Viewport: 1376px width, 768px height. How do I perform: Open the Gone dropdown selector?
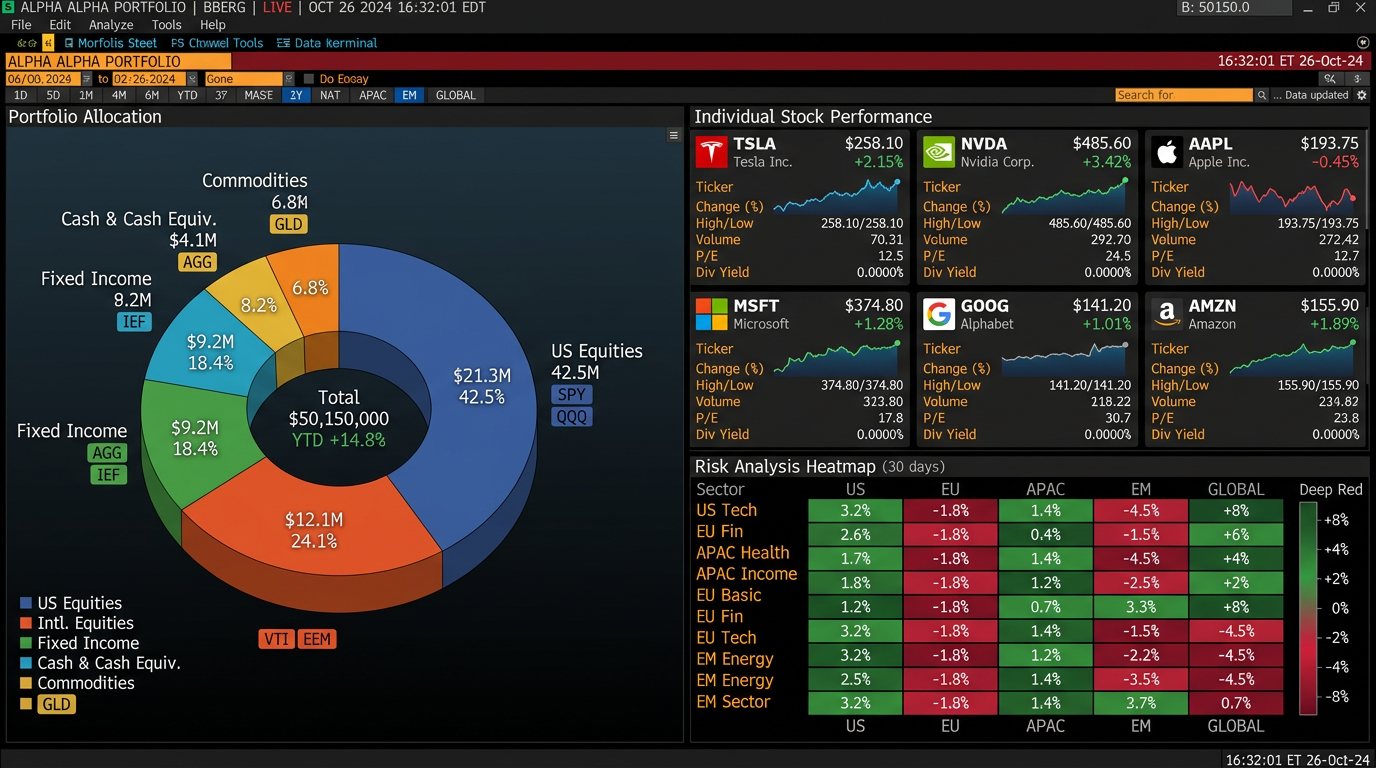coord(289,79)
